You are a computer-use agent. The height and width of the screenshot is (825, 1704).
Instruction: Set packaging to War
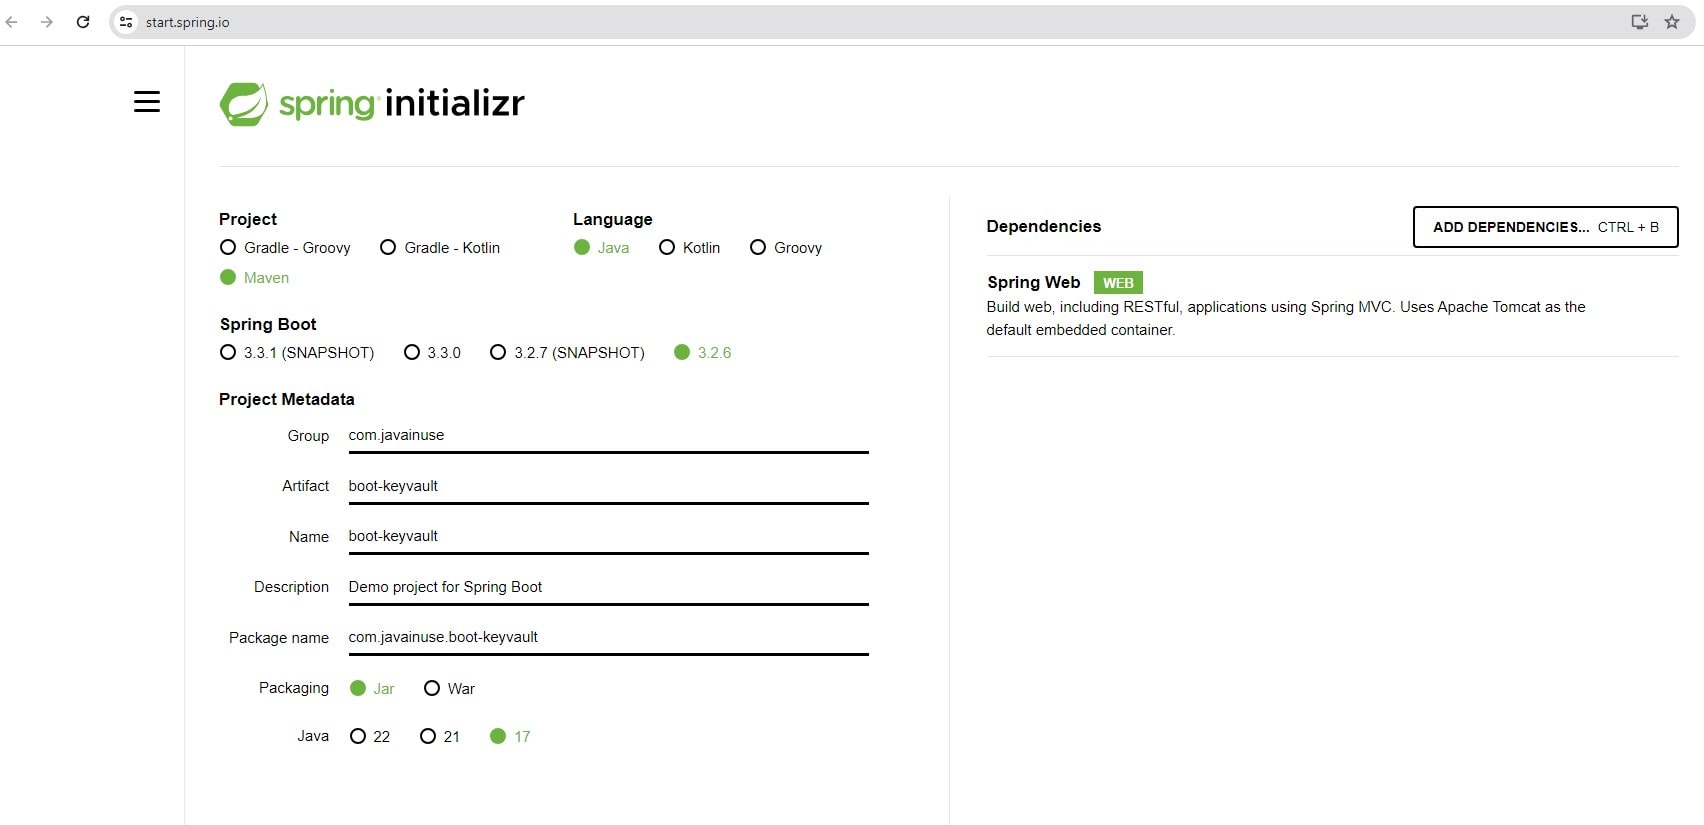(x=450, y=688)
